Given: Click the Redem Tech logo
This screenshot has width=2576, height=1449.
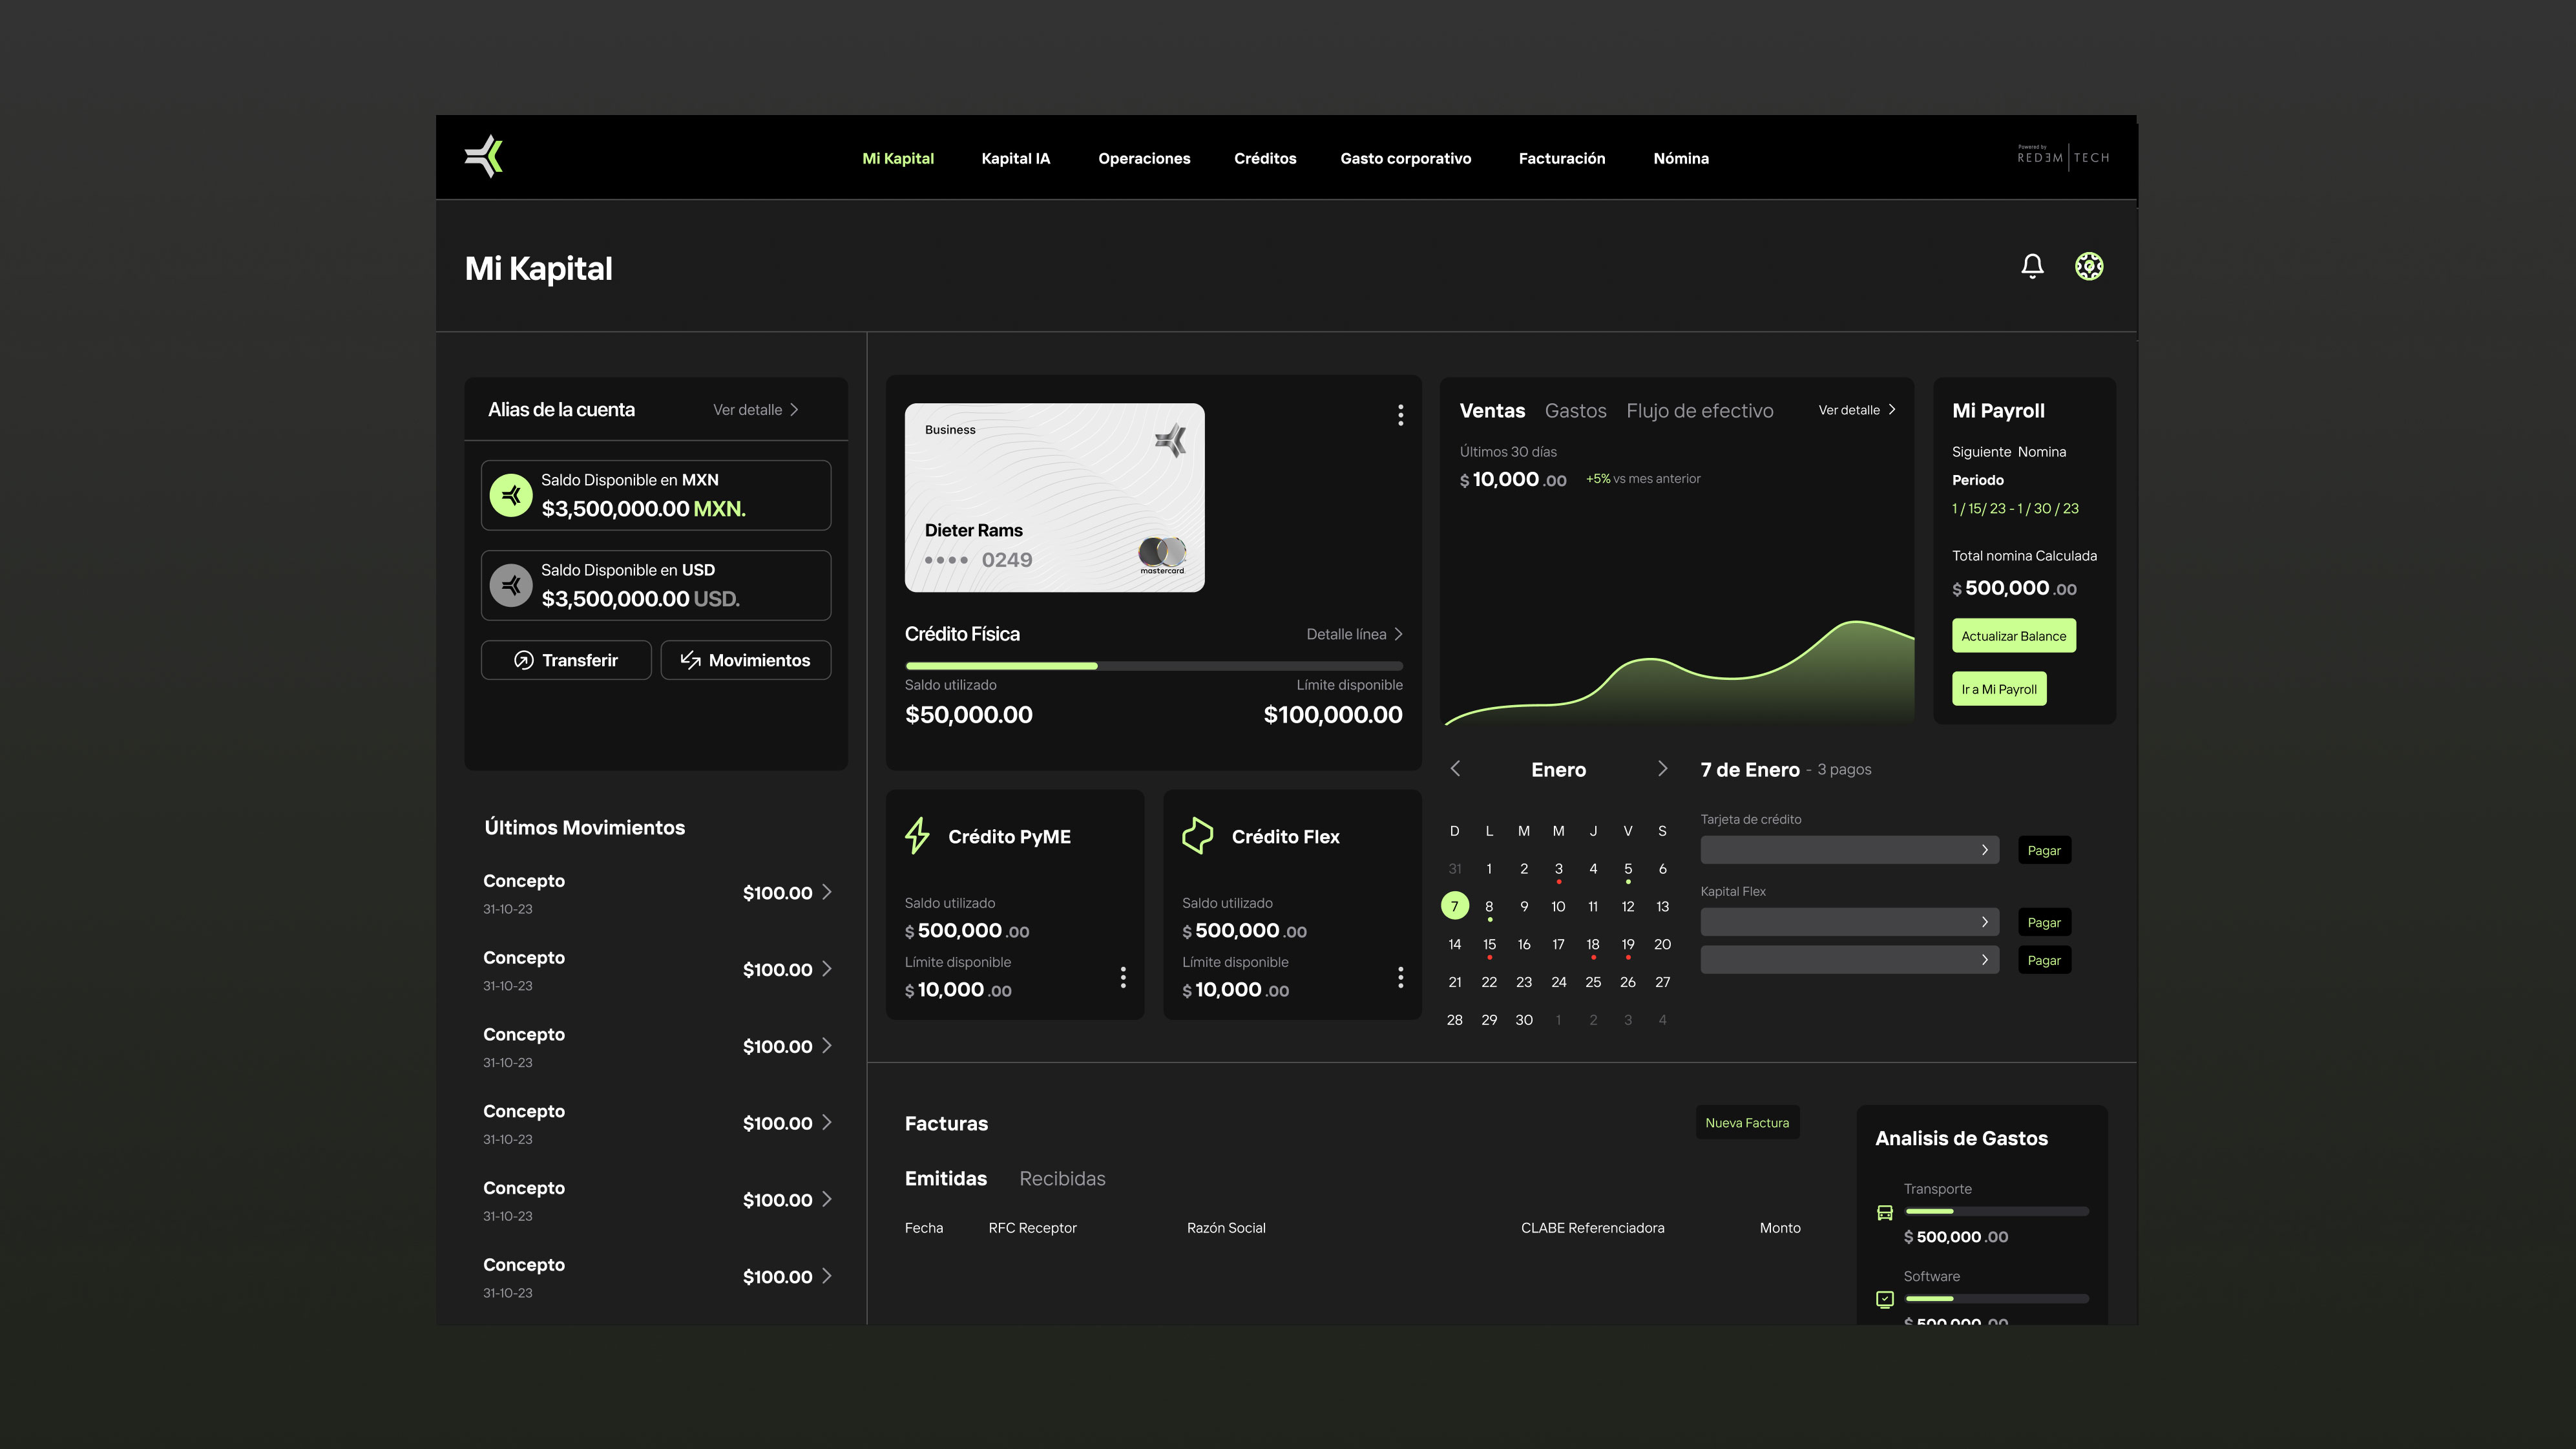Looking at the screenshot, I should pyautogui.click(x=2063, y=156).
